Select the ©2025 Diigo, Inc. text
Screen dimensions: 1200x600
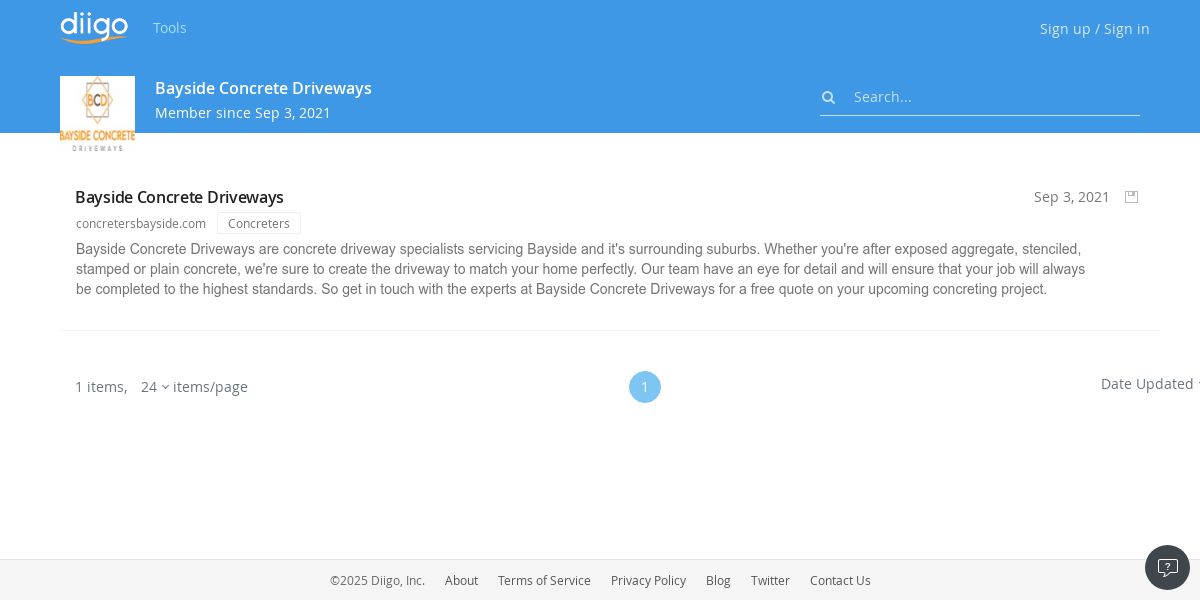(377, 581)
